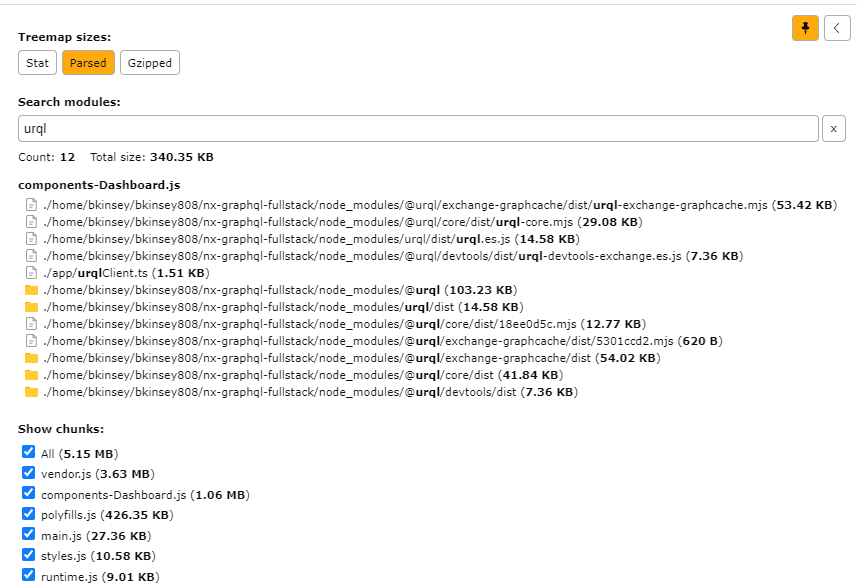This screenshot has height=585, width=857.
Task: Uncheck the vendor.js chunk
Action: 28,473
